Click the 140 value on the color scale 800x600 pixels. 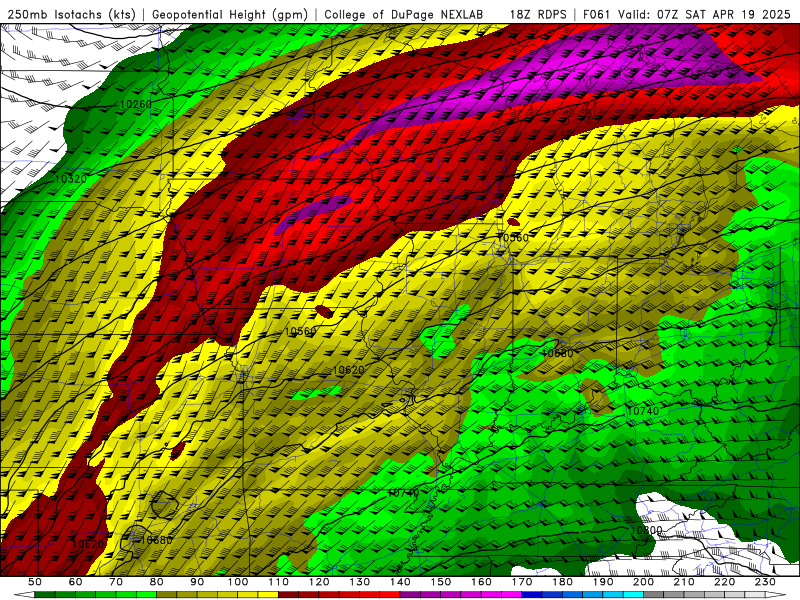(400, 582)
